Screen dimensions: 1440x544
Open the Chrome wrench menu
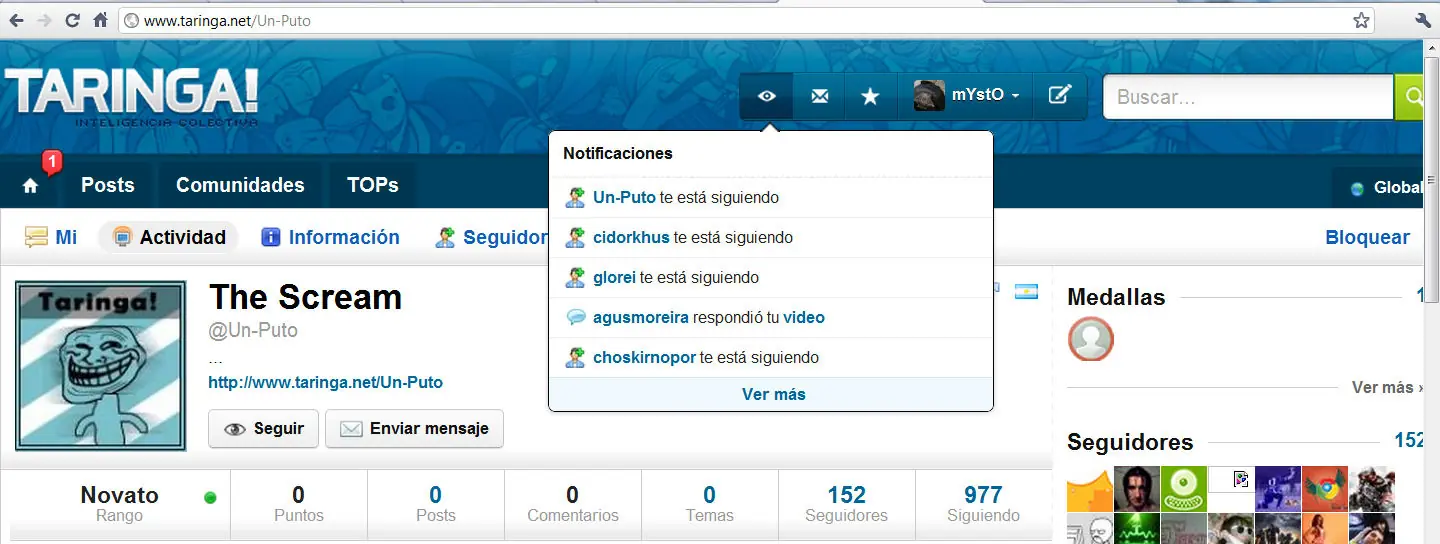pos(1423,20)
